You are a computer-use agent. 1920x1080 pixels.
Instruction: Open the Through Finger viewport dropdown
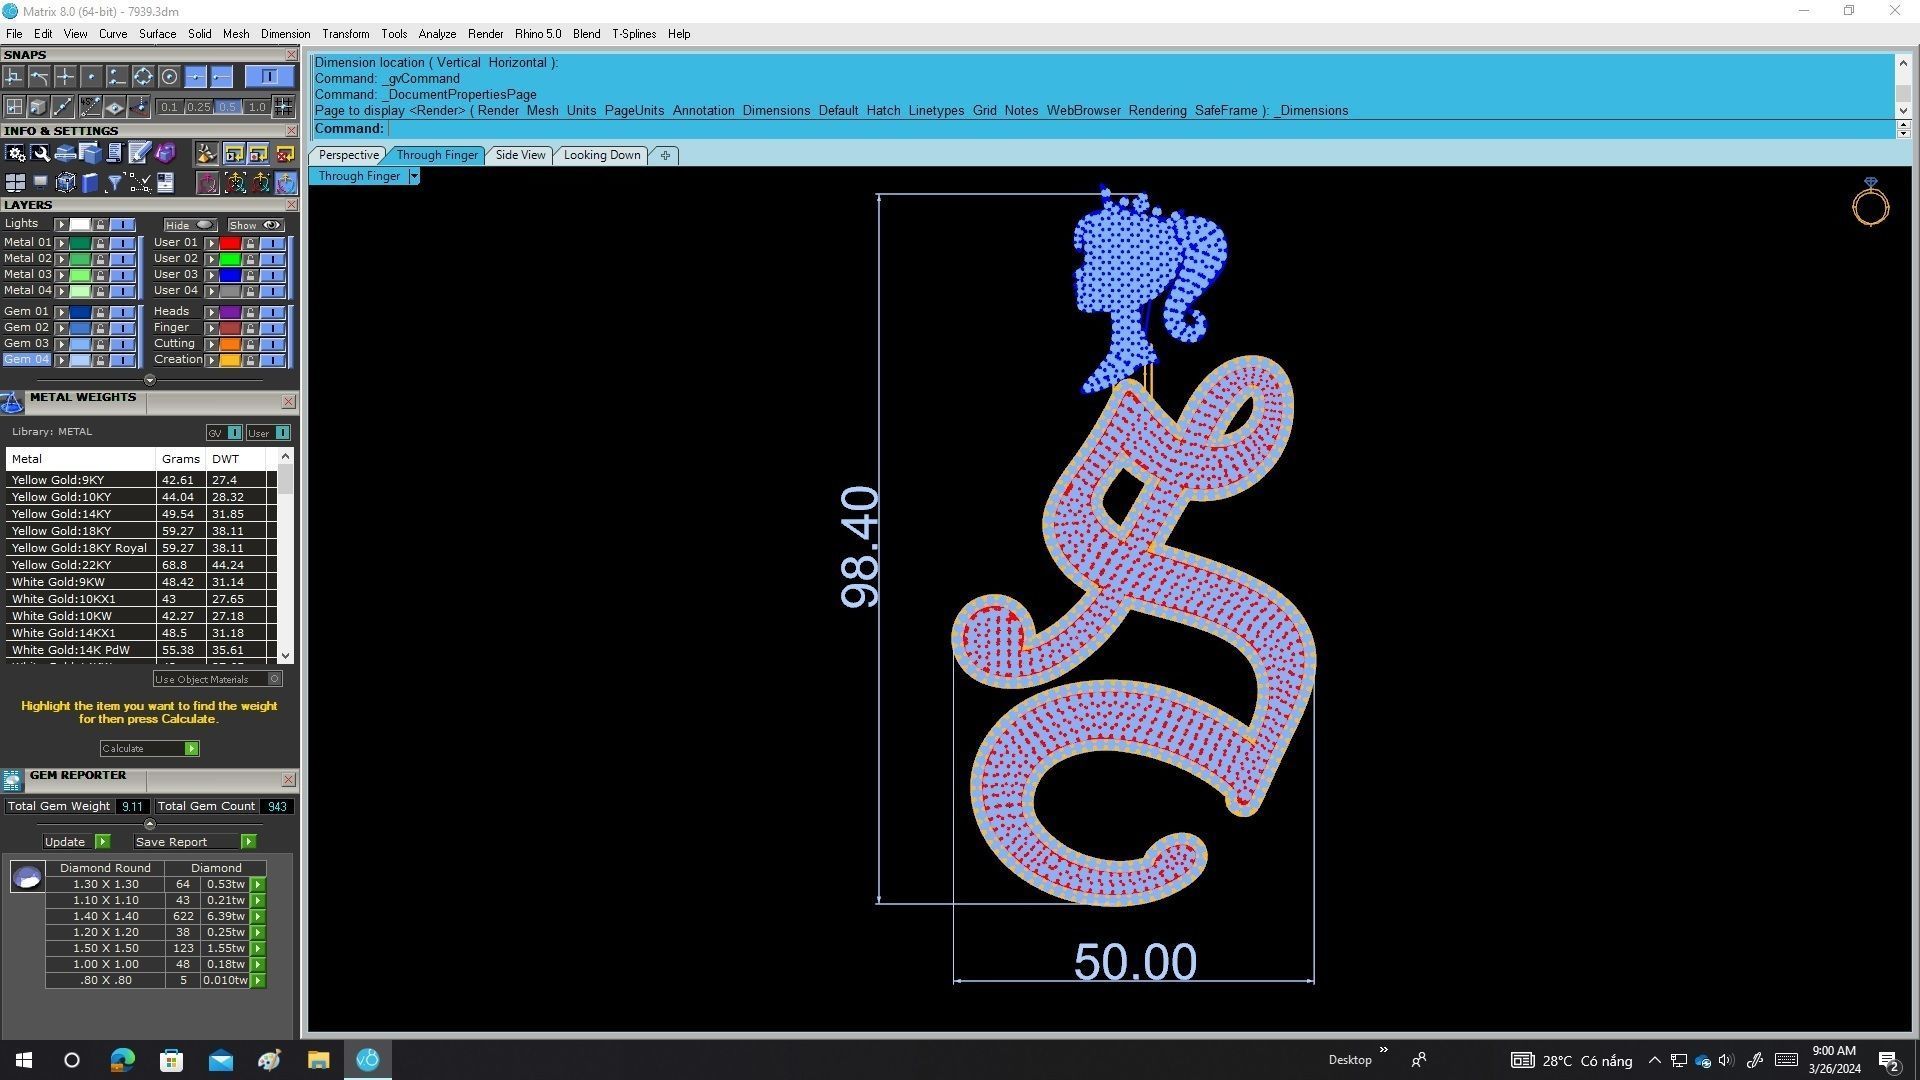pyautogui.click(x=414, y=177)
